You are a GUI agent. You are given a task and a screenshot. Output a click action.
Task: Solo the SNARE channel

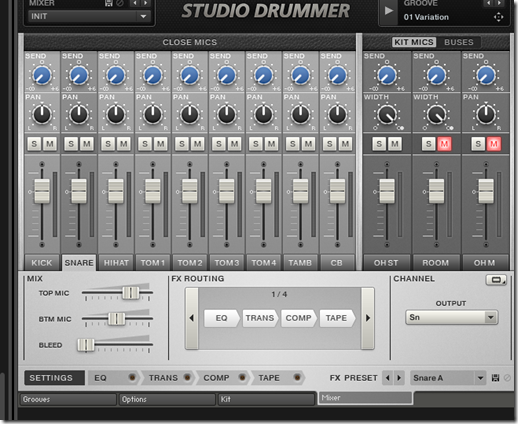click(x=71, y=144)
